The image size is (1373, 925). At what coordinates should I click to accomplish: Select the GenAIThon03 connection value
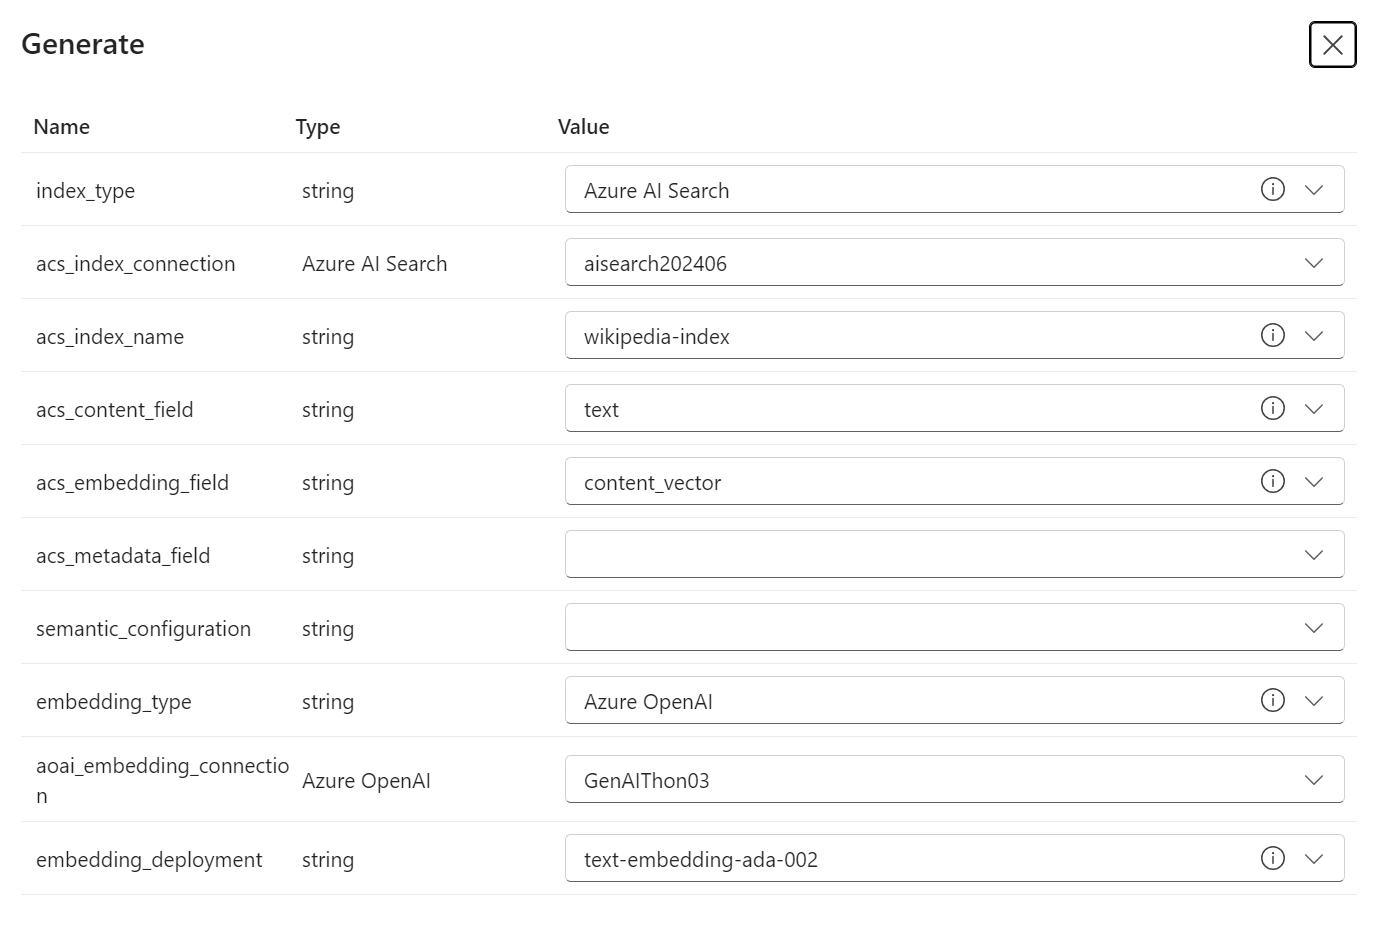coord(954,779)
